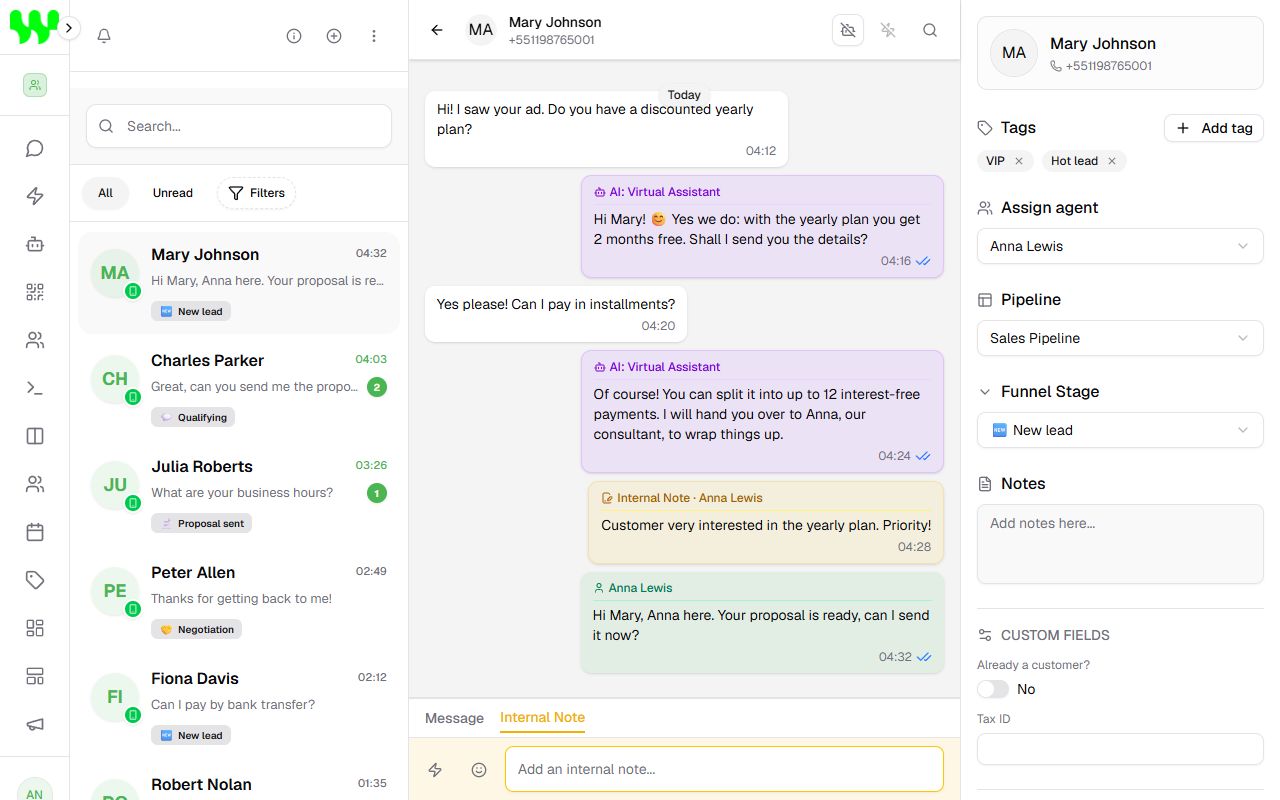Click the Qualifying stage badge on Charles Parker

point(193,417)
